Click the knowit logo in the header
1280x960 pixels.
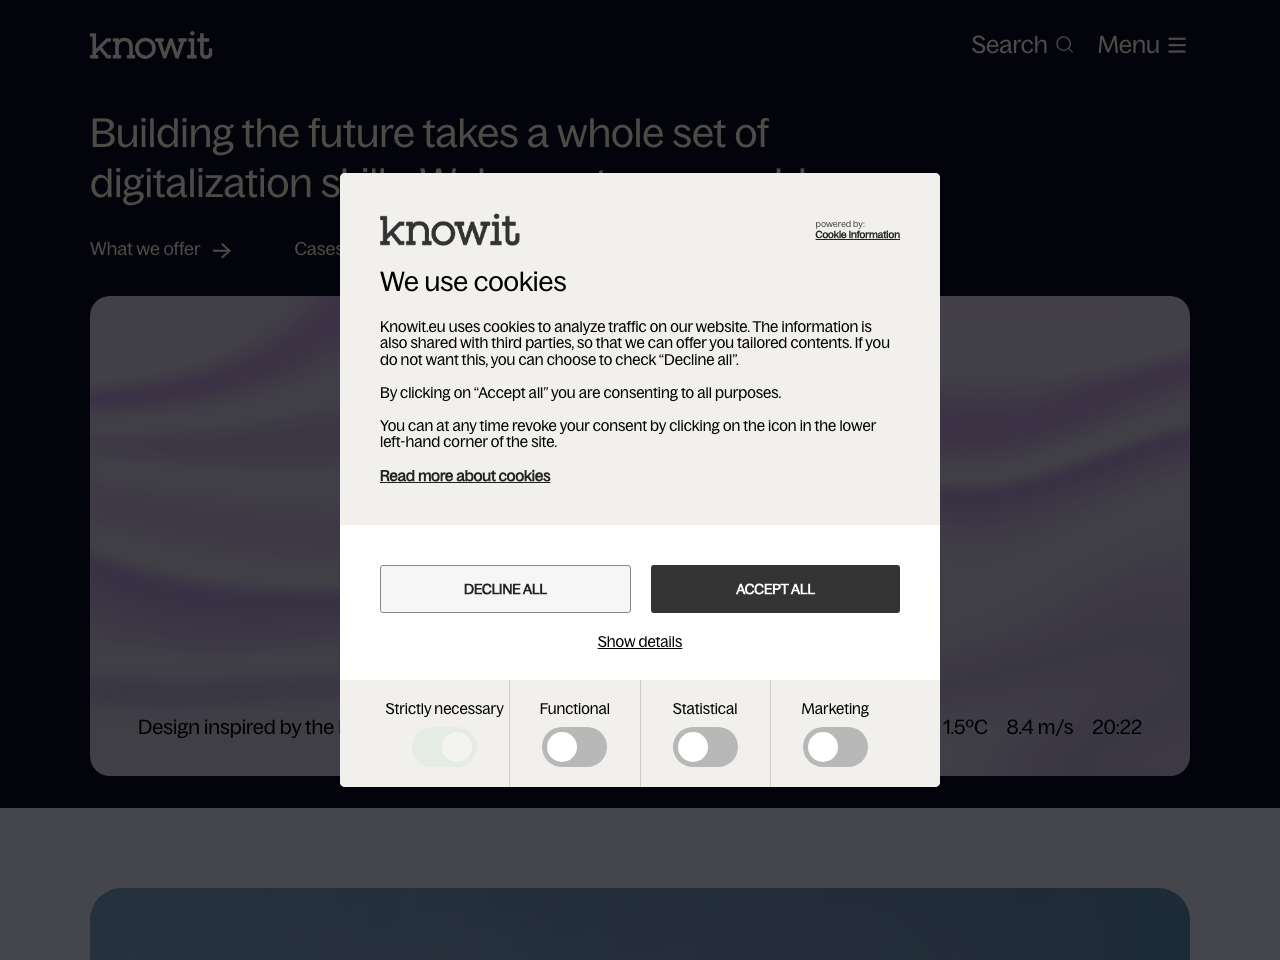(150, 45)
